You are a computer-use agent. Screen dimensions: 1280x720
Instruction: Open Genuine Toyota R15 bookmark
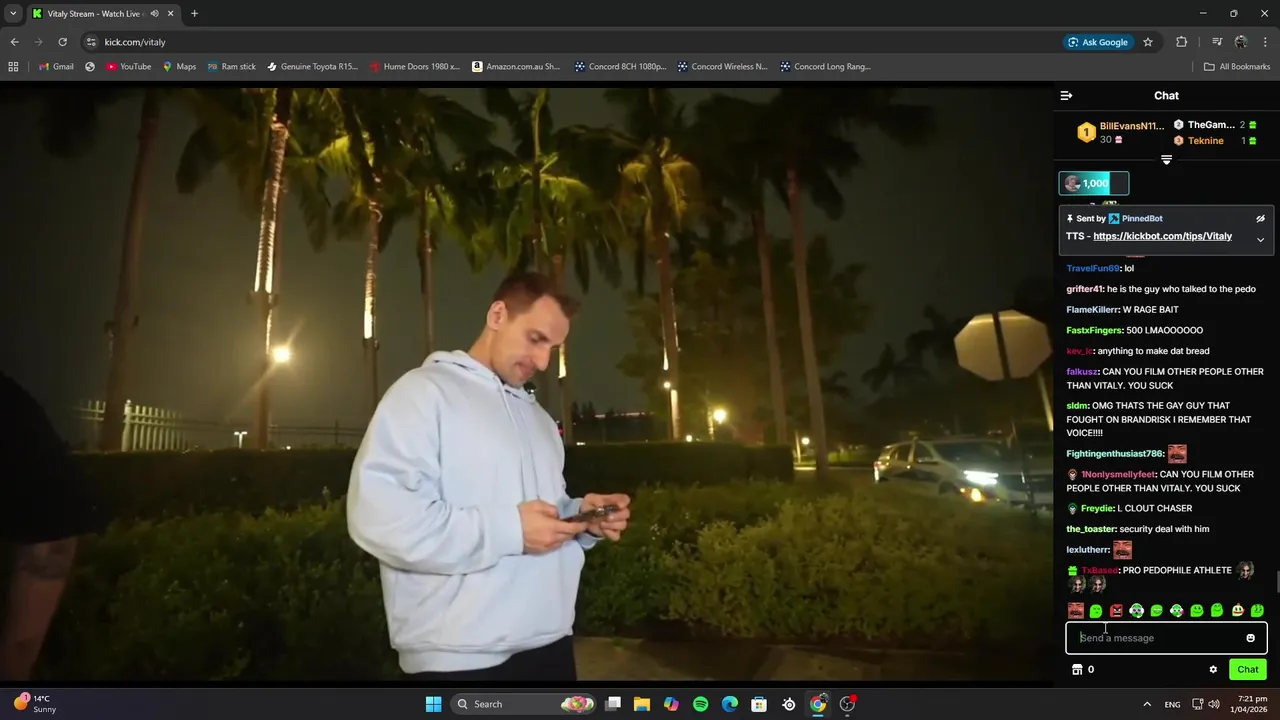(312, 67)
